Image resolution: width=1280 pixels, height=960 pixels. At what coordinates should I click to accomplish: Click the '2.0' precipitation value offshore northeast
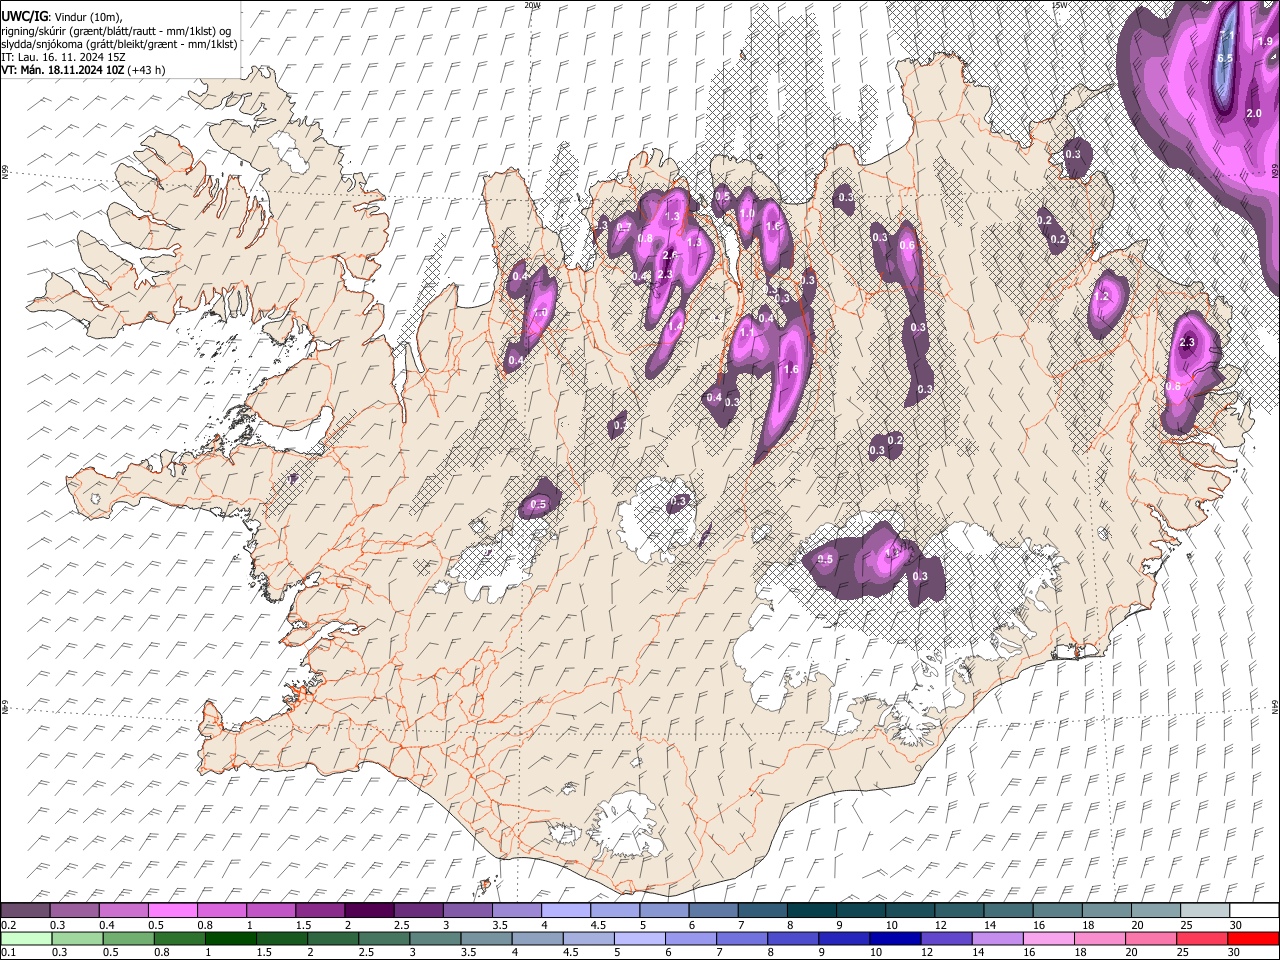(1253, 114)
